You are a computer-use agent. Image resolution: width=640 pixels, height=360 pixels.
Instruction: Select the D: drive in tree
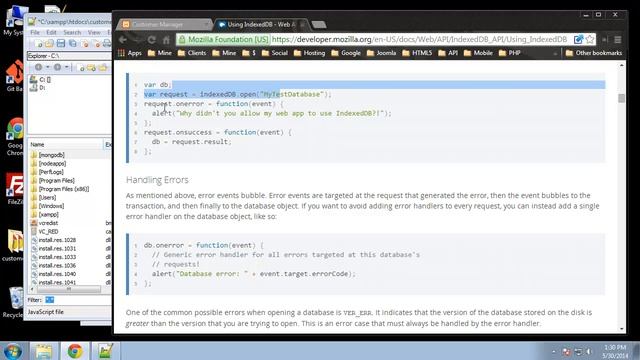point(38,87)
